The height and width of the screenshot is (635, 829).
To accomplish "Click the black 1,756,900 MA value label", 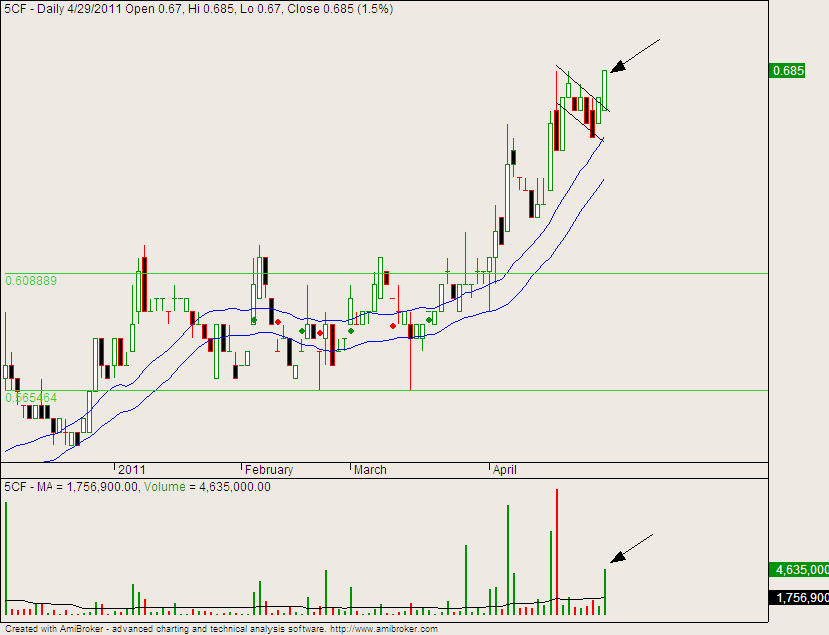I will point(798,597).
